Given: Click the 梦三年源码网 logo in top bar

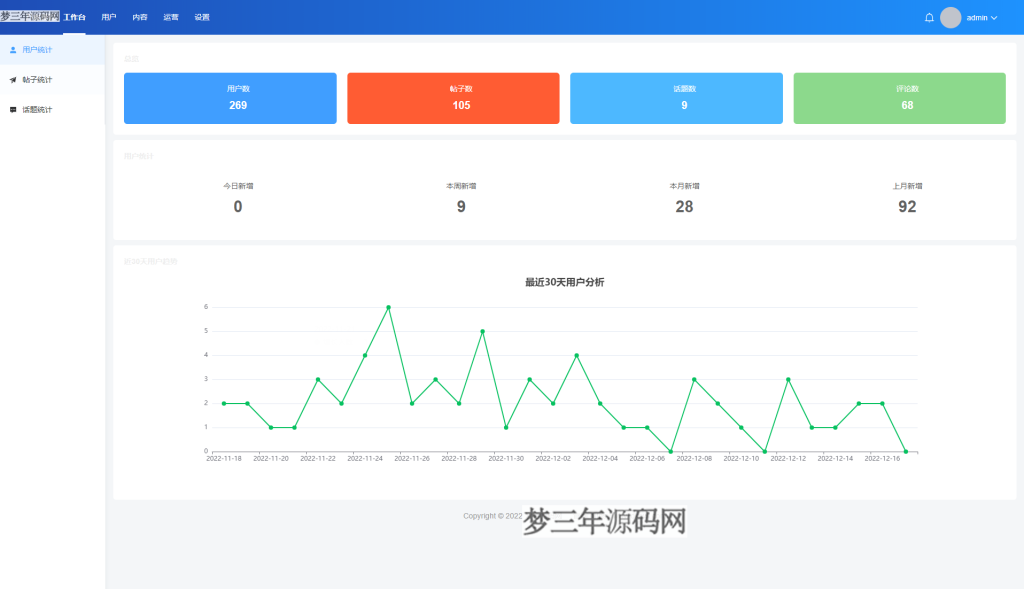Looking at the screenshot, I should 31,16.
